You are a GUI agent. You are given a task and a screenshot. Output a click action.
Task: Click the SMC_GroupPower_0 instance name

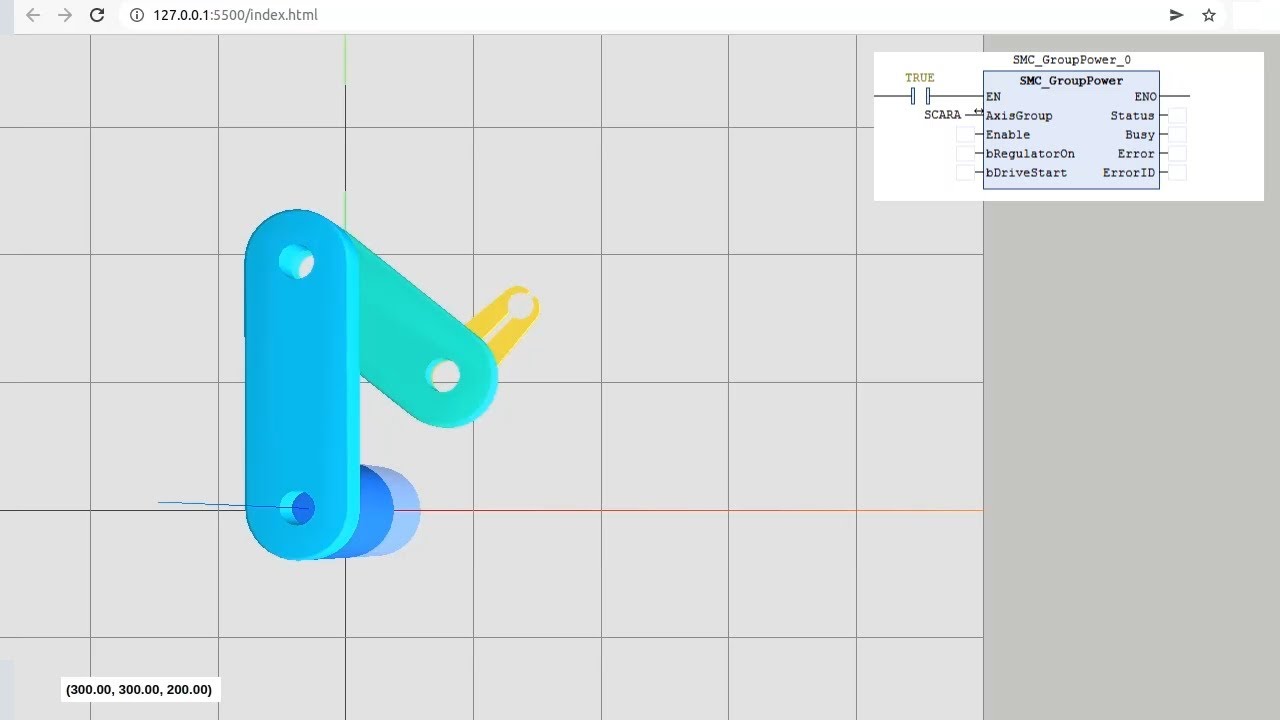[x=1071, y=60]
